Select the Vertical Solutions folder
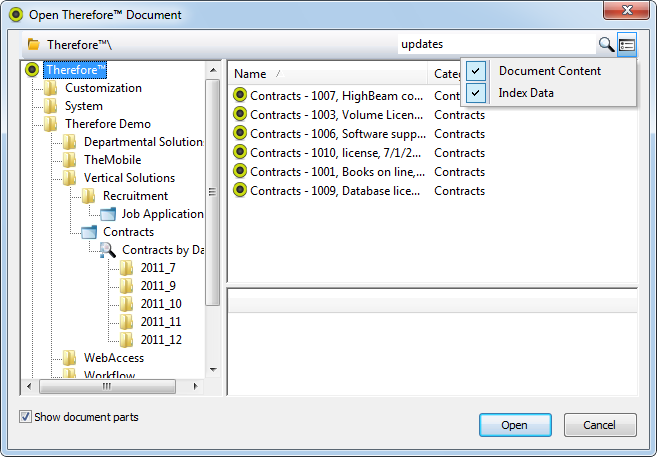 pos(129,178)
